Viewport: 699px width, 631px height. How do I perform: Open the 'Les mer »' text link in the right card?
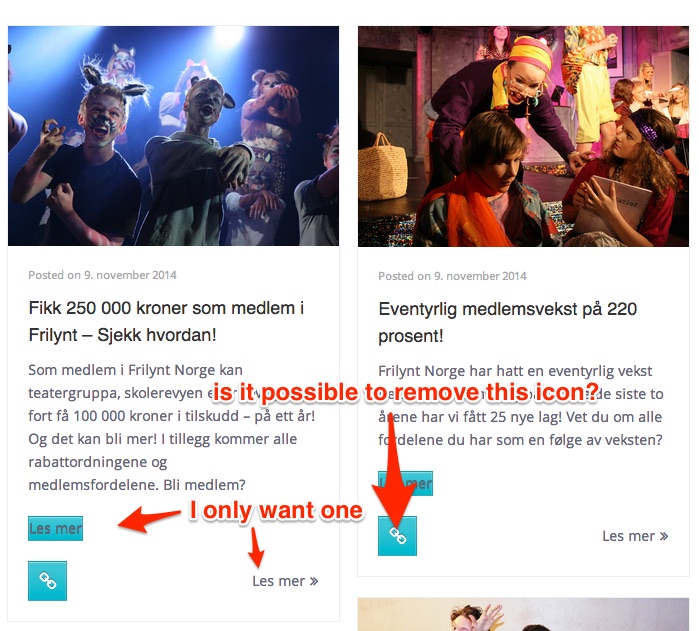point(635,536)
